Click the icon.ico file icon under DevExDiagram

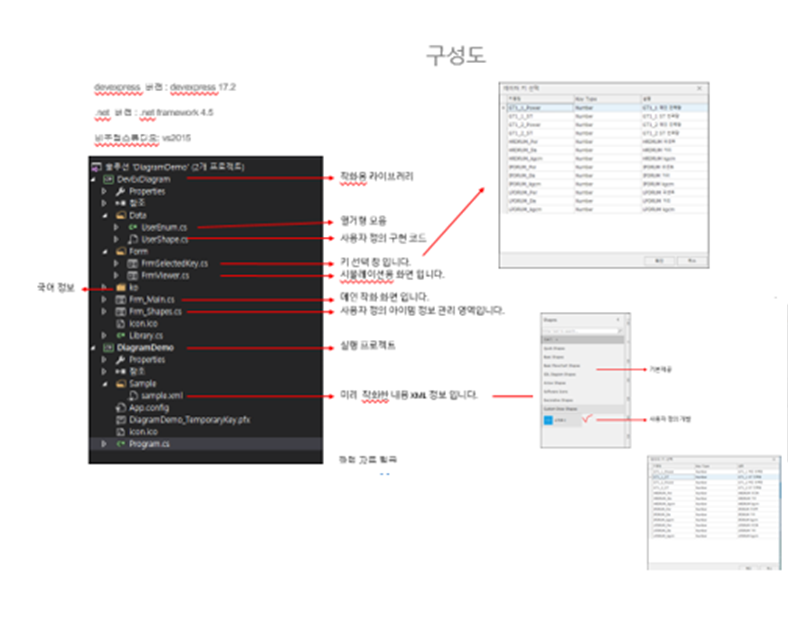coord(121,324)
